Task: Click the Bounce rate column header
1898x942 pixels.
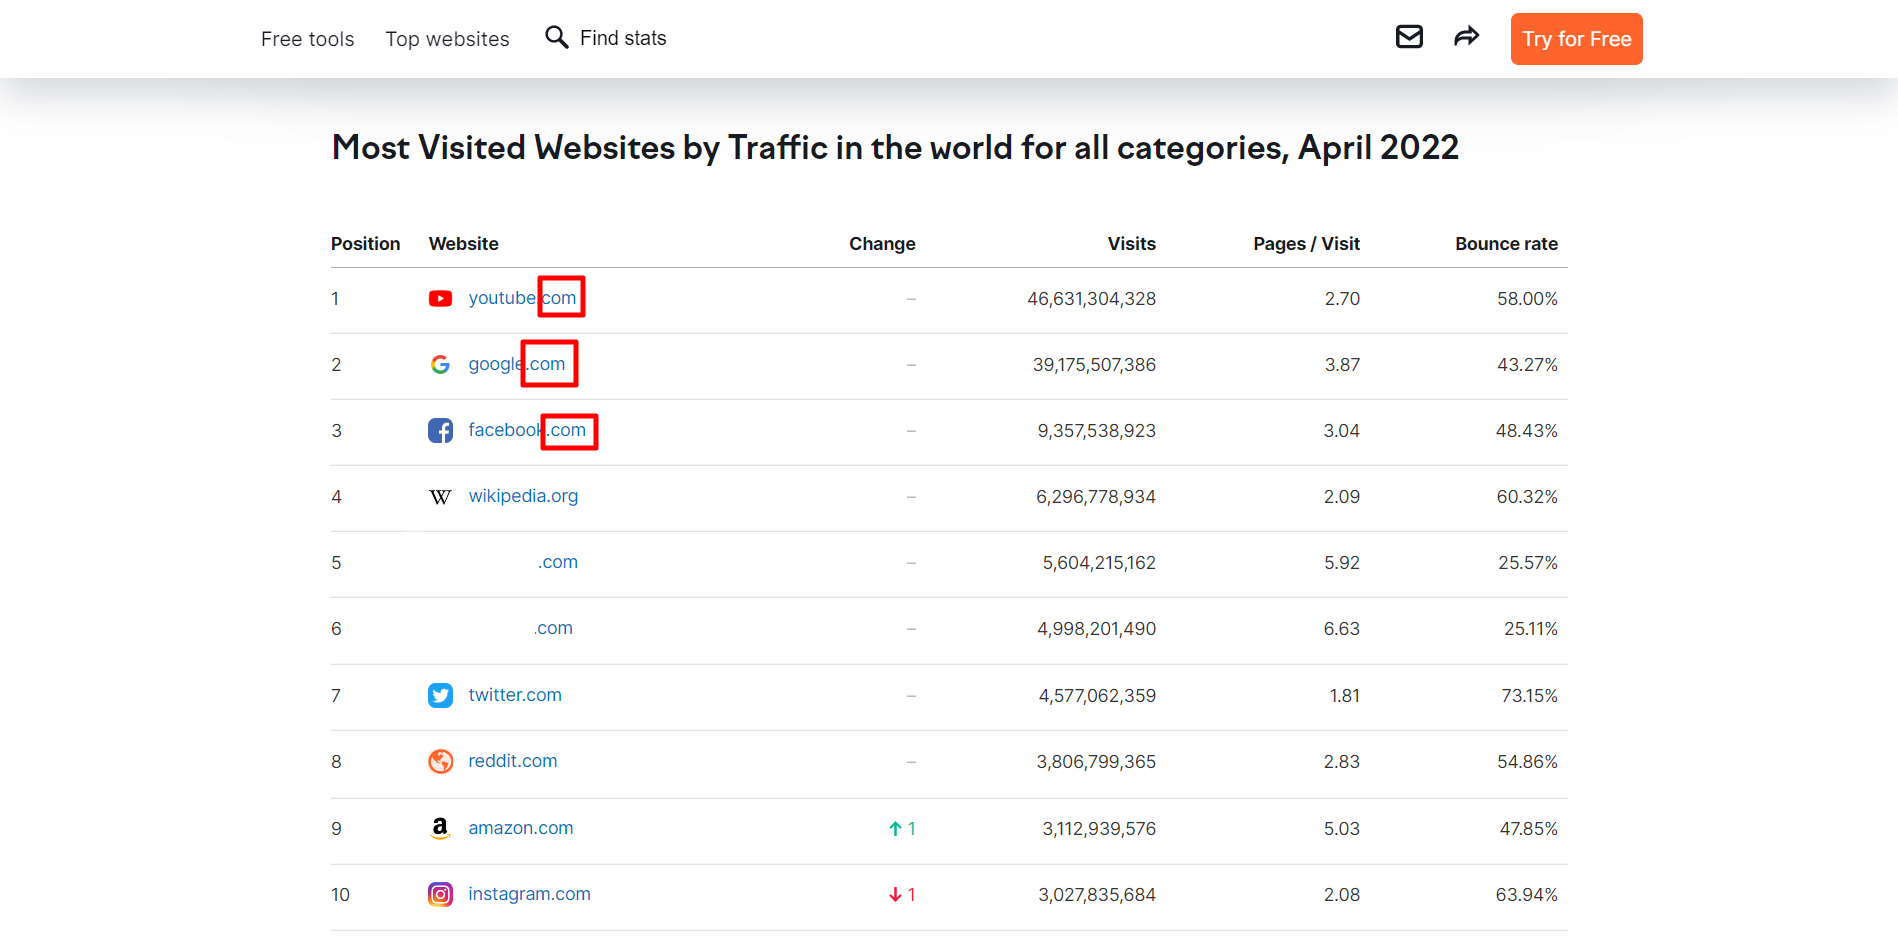Action: click(x=1506, y=244)
